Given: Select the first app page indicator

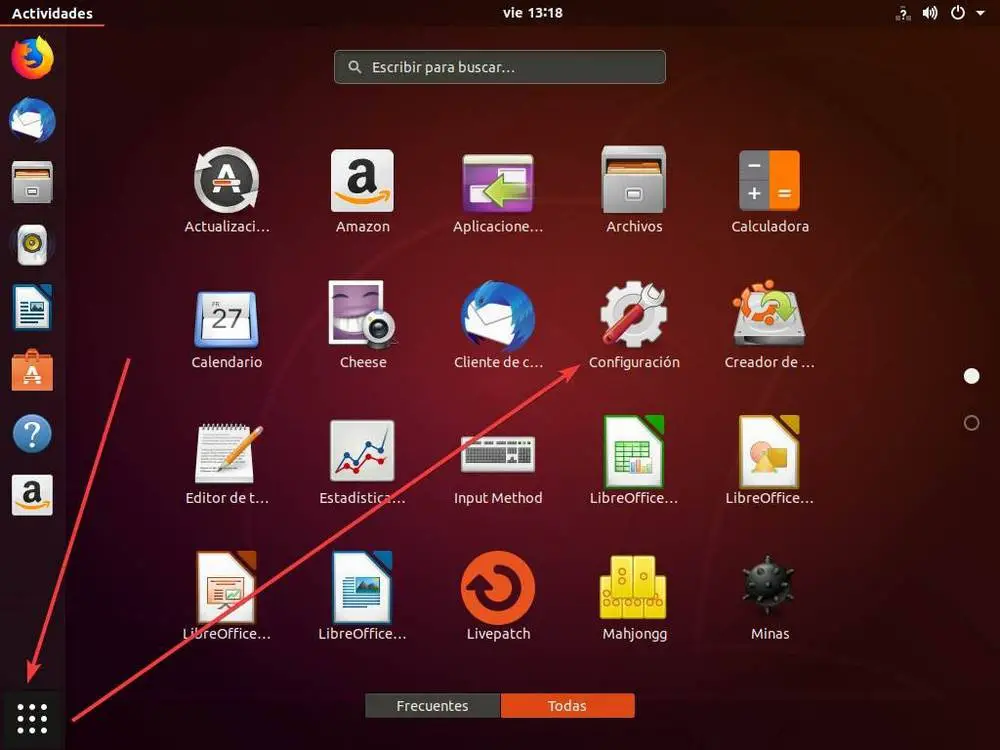Looking at the screenshot, I should coord(971,376).
